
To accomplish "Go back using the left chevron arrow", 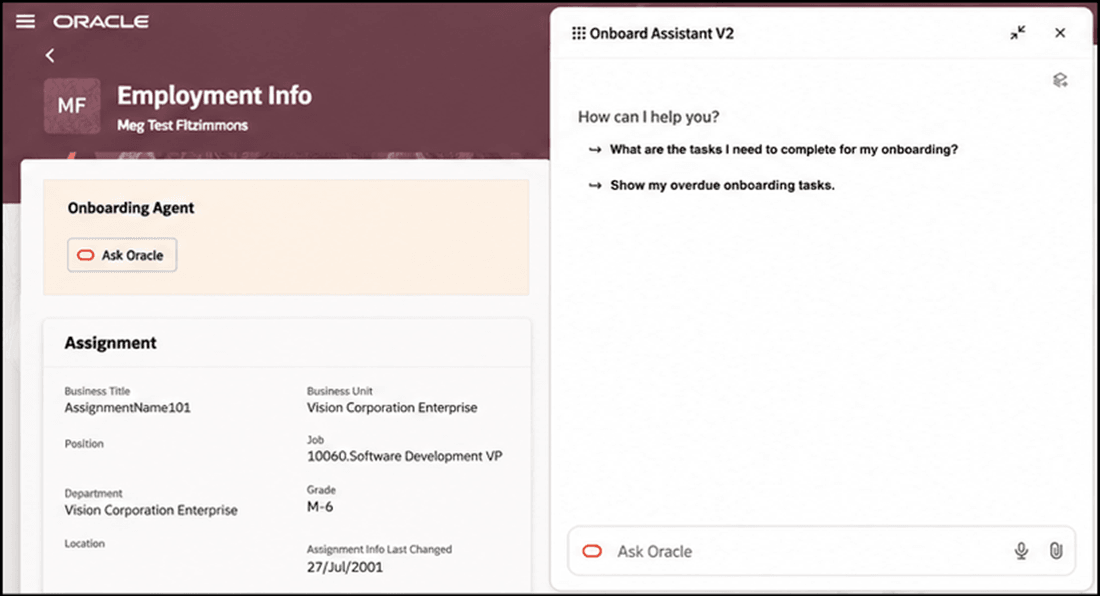I will coord(50,55).
